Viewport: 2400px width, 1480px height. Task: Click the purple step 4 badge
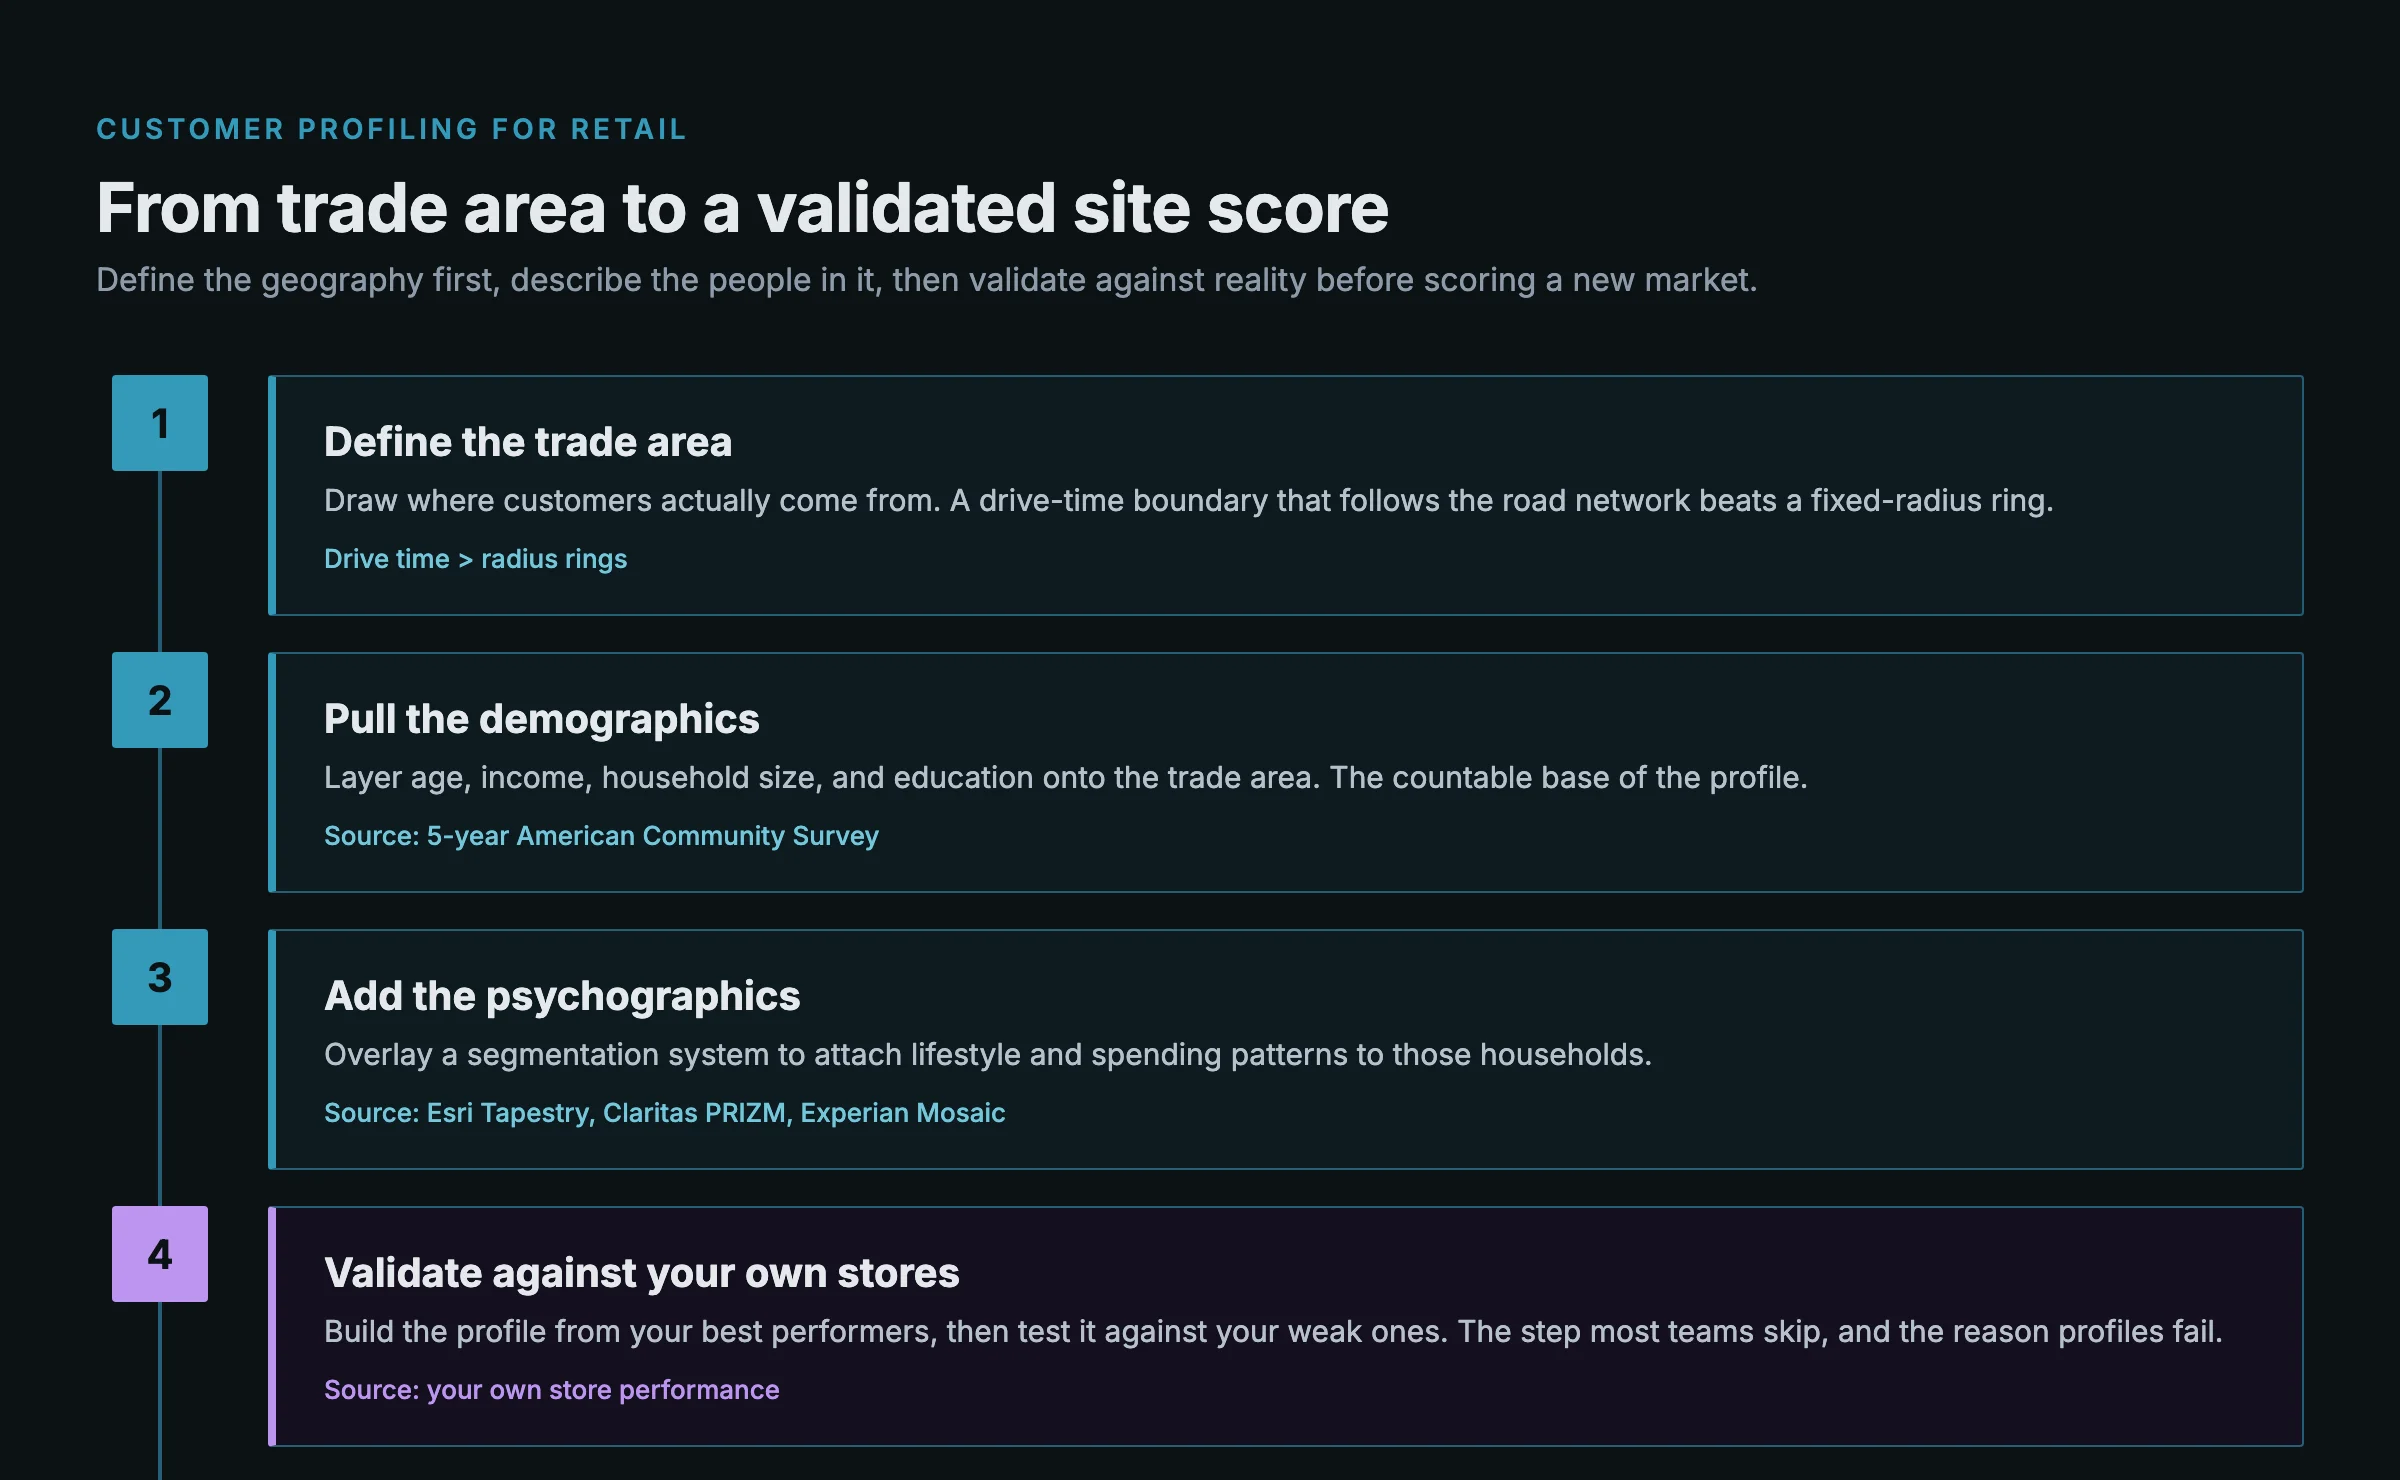pos(160,1254)
